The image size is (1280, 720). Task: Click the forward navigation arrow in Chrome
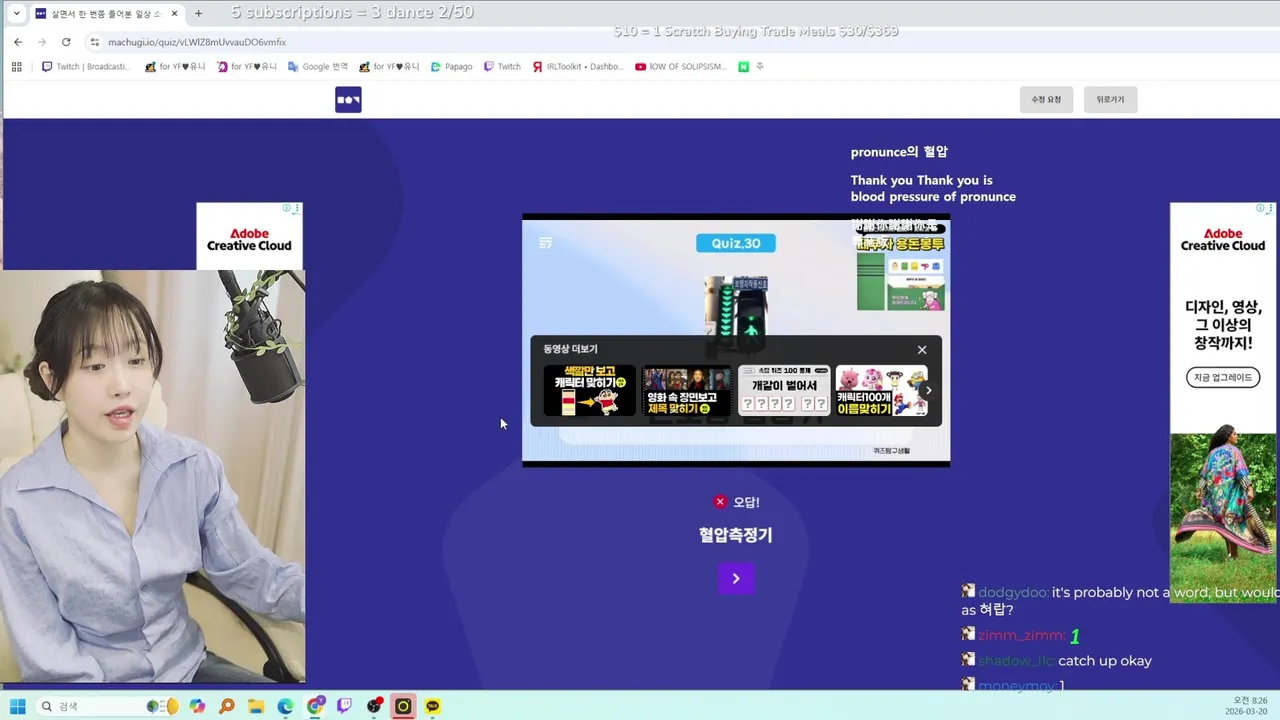coord(42,42)
